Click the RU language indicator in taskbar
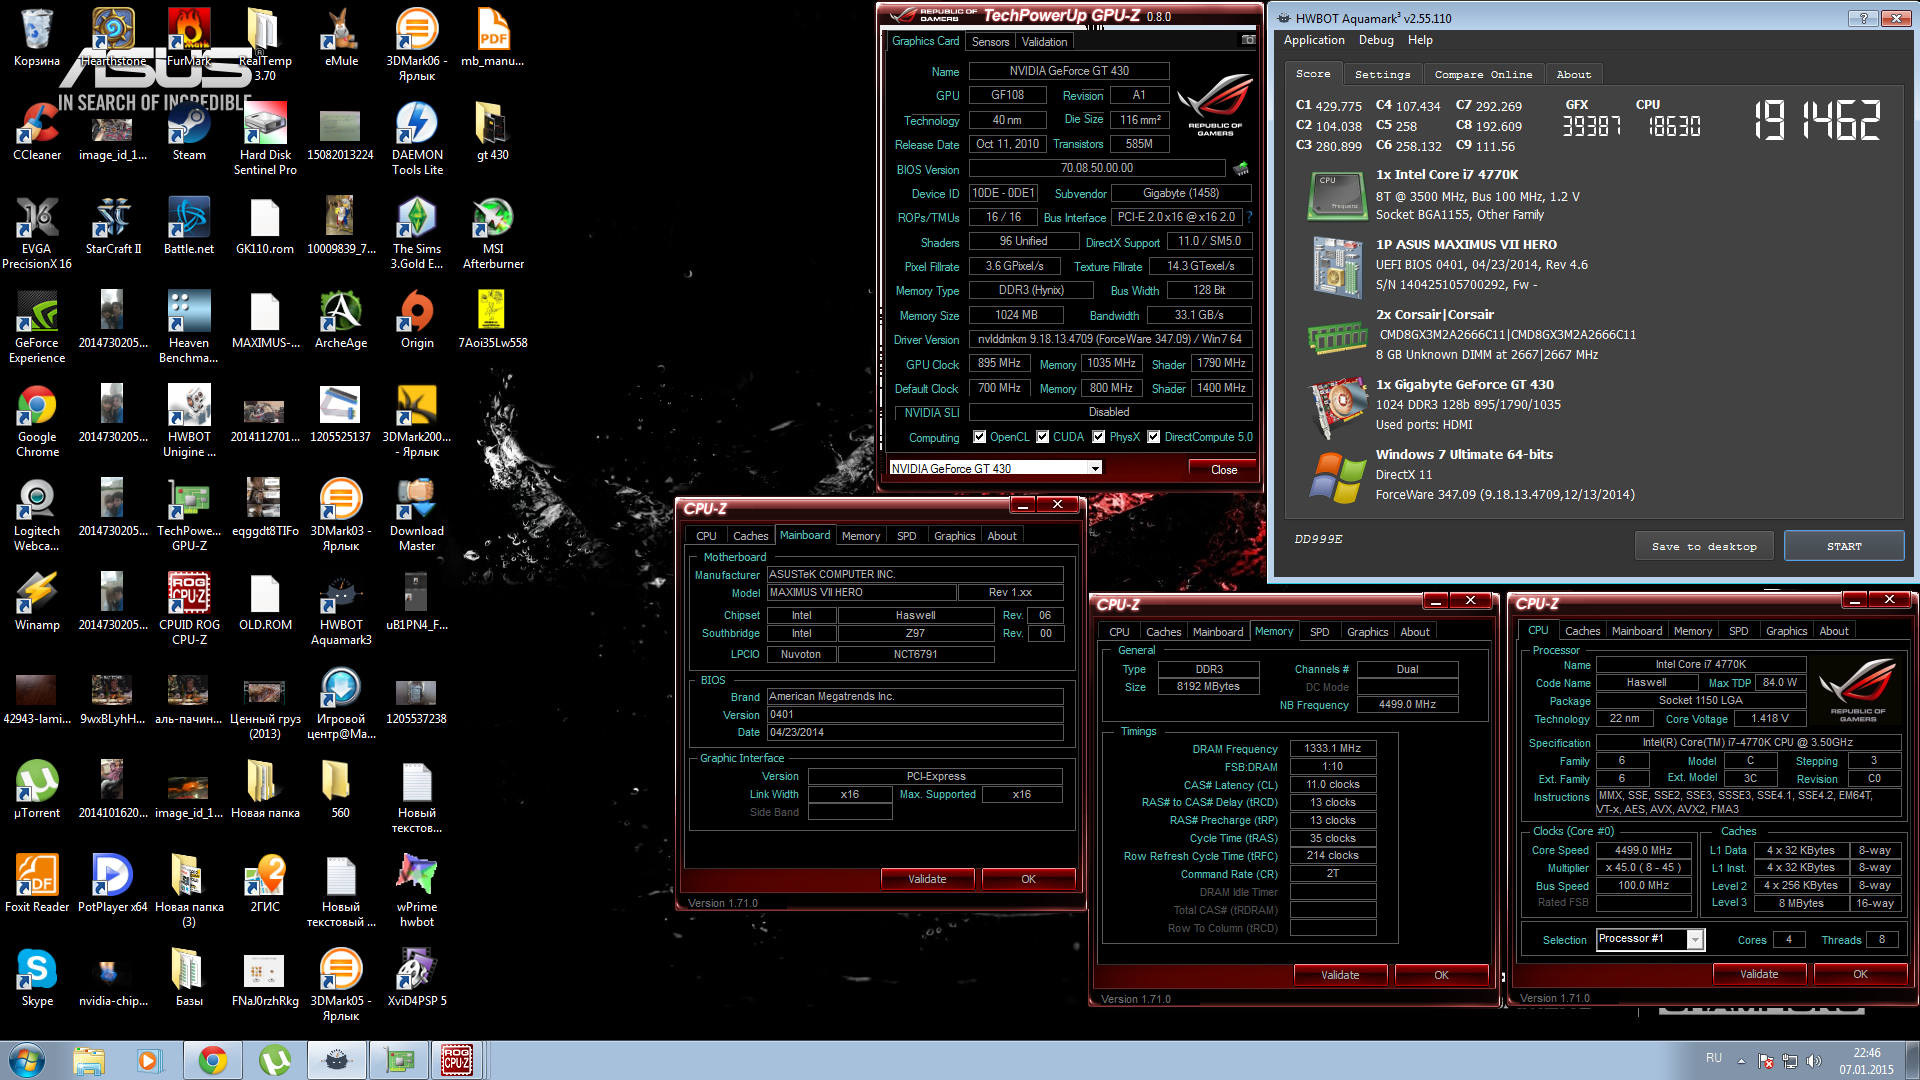 click(x=1714, y=1058)
